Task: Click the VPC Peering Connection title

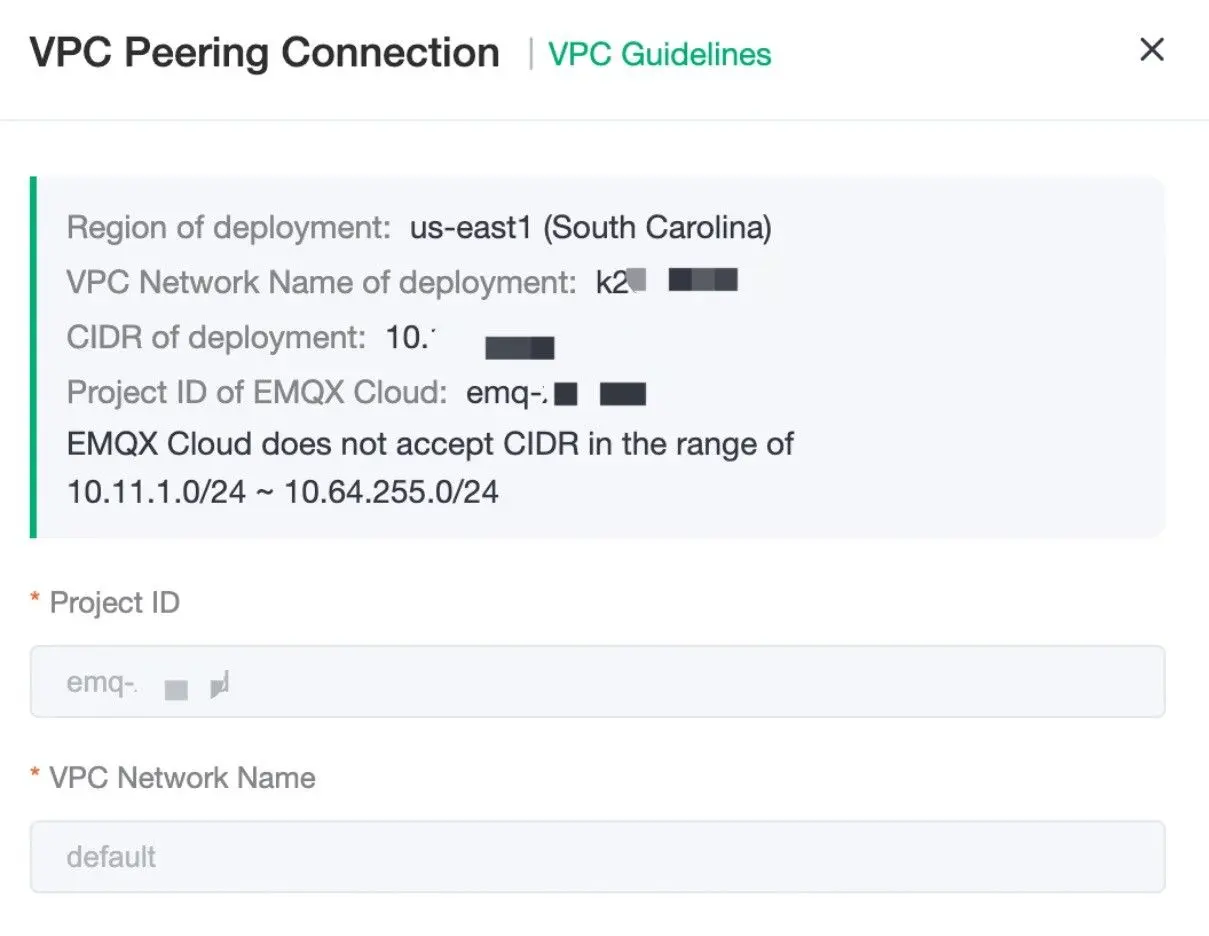Action: [264, 53]
